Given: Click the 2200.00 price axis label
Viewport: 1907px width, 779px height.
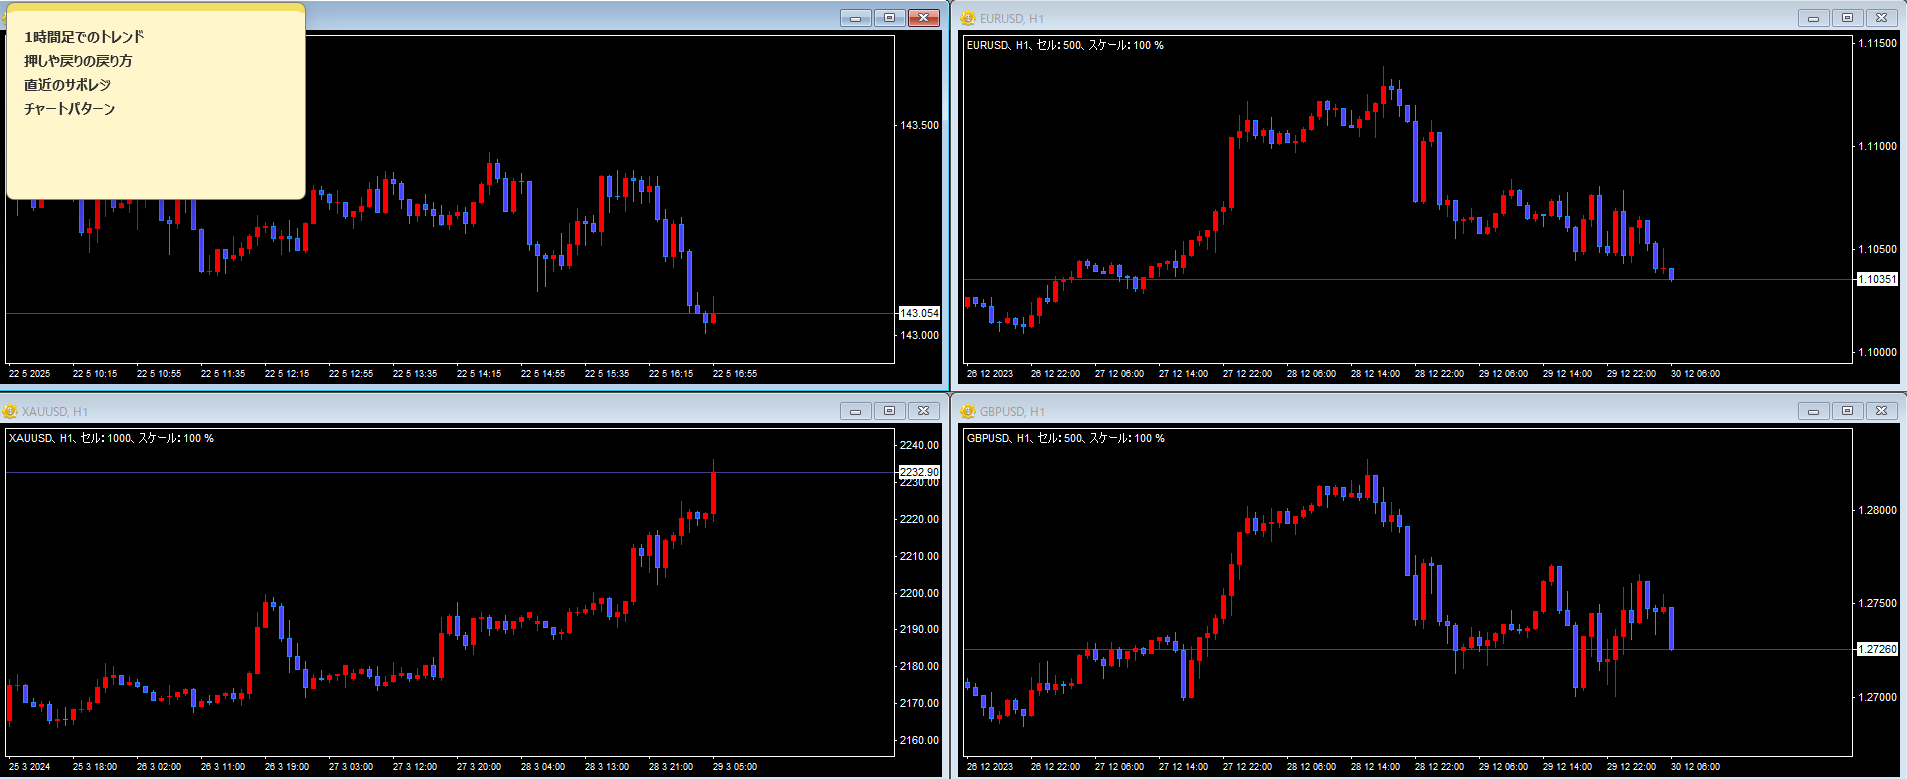Looking at the screenshot, I should (919, 593).
